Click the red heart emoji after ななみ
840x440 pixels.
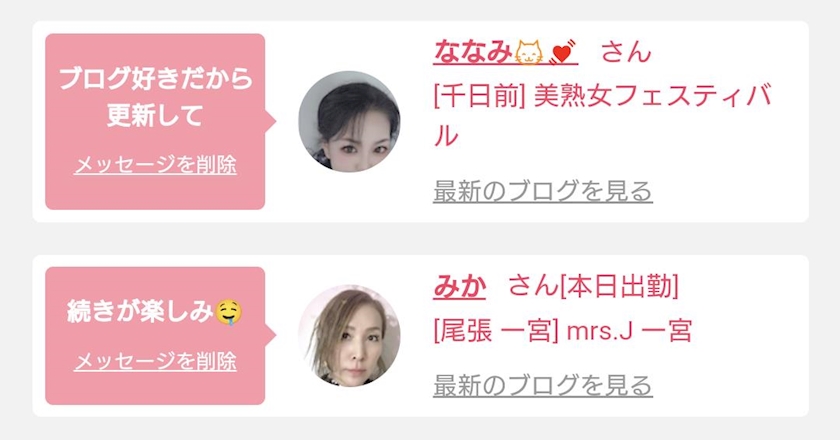(562, 52)
